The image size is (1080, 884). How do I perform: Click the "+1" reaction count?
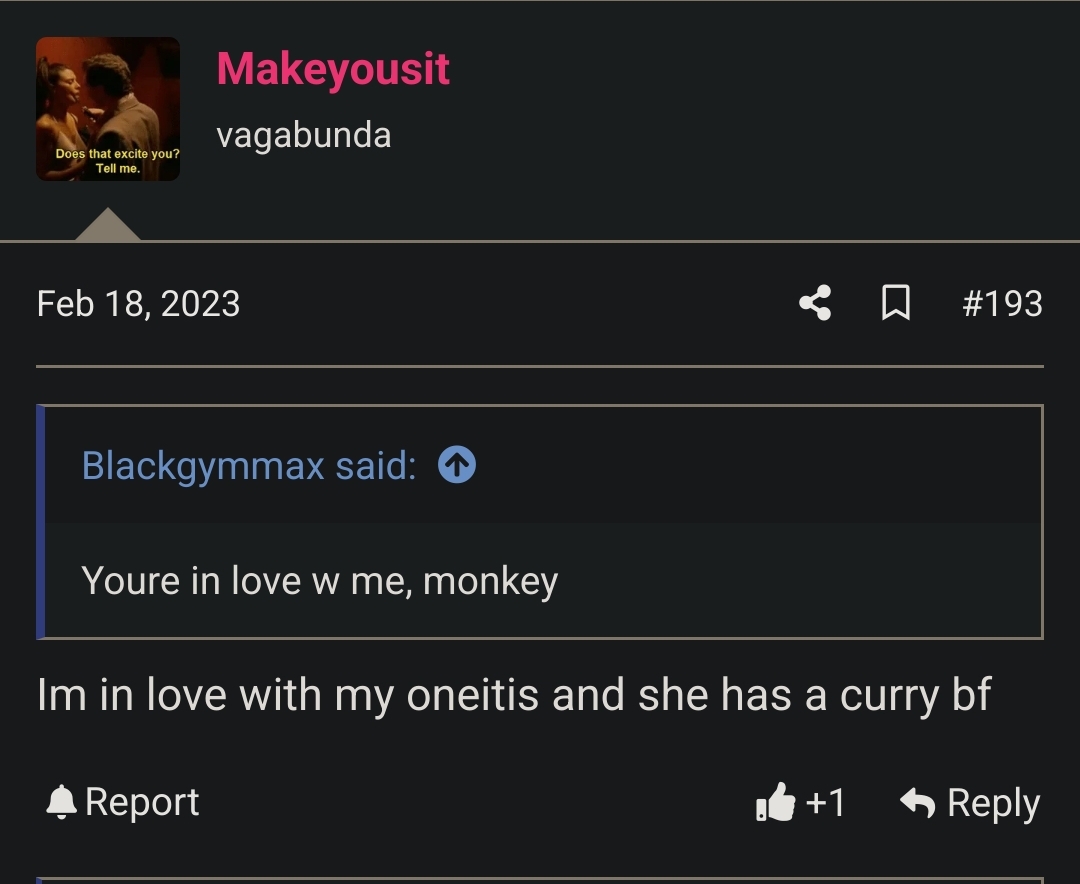[x=825, y=802]
